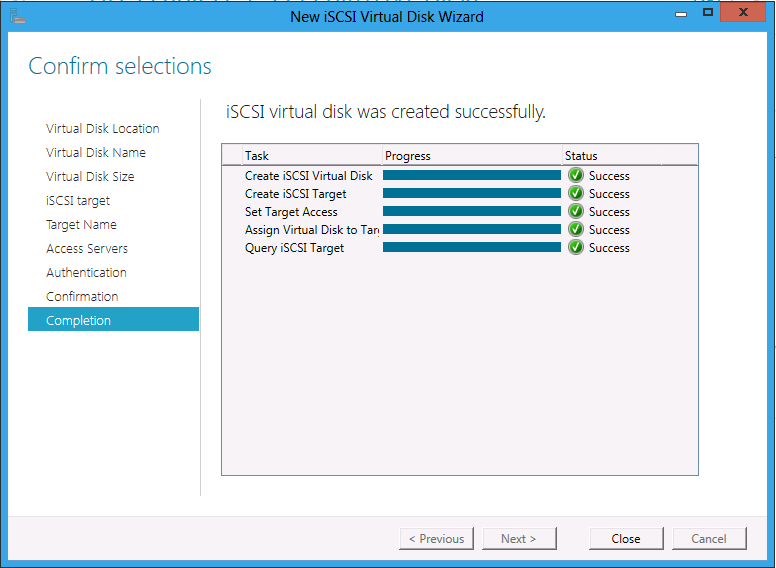
Task: Minimize the iSCSI wizard window
Action: [x=681, y=14]
